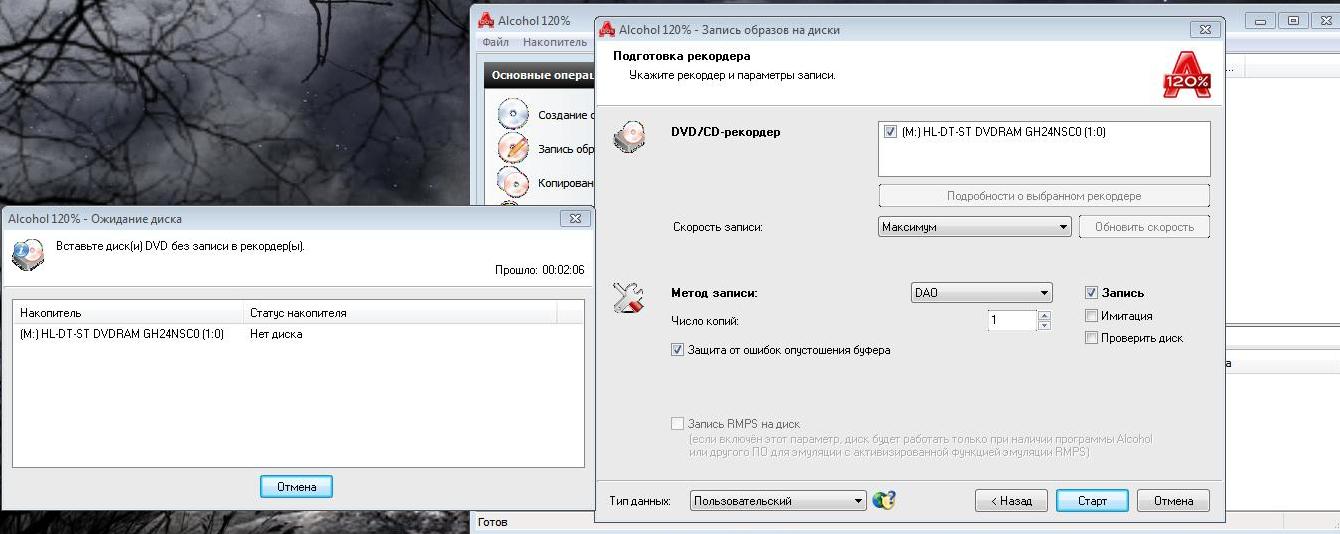
Task: Click the Нет диска status cell
Action: [276, 334]
